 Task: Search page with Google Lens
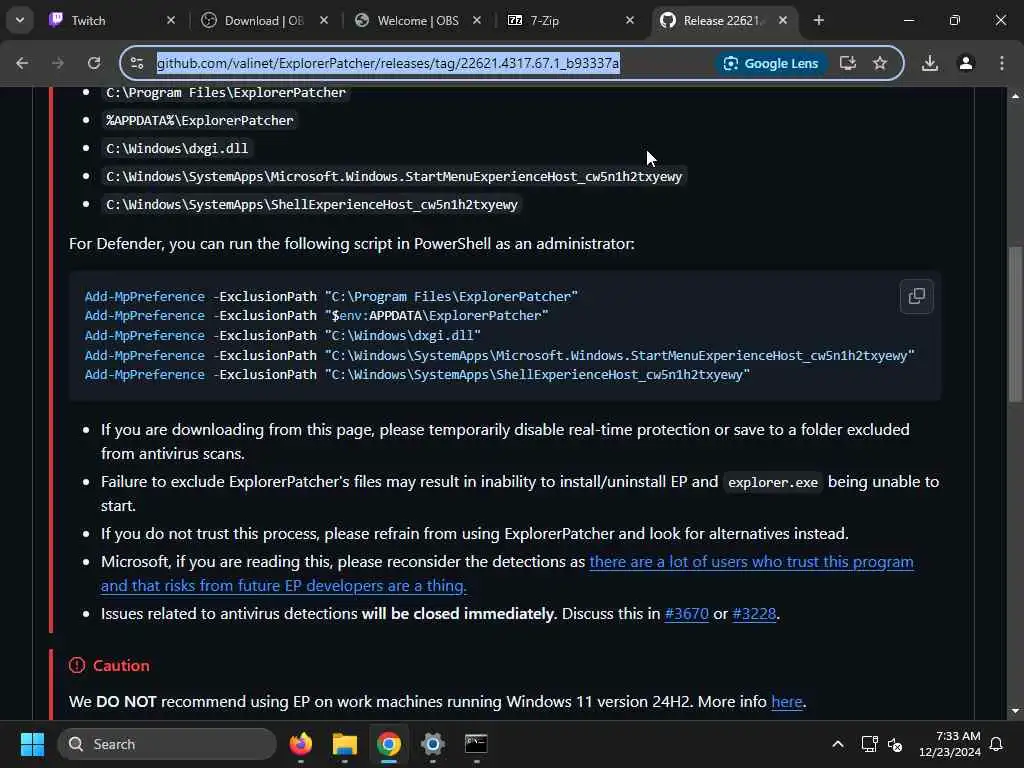tap(771, 63)
